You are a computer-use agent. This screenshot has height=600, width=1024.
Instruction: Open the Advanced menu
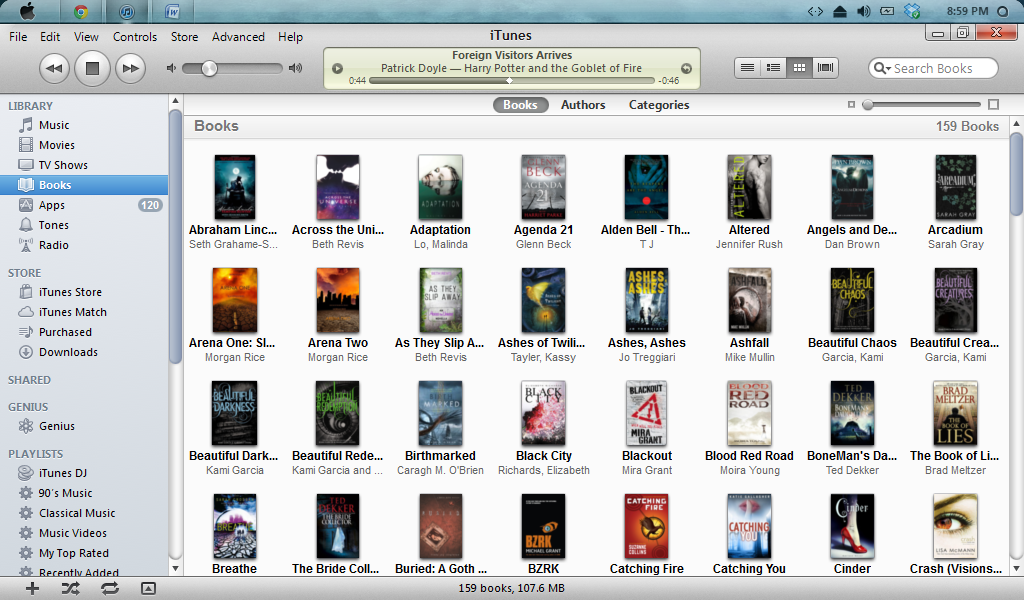[238, 37]
